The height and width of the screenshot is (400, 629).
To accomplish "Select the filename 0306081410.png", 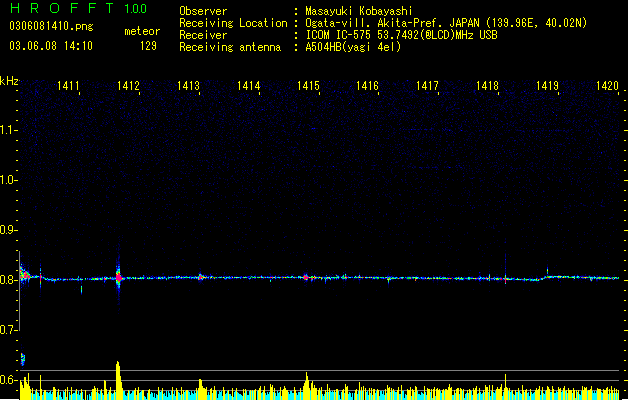I will [51, 26].
